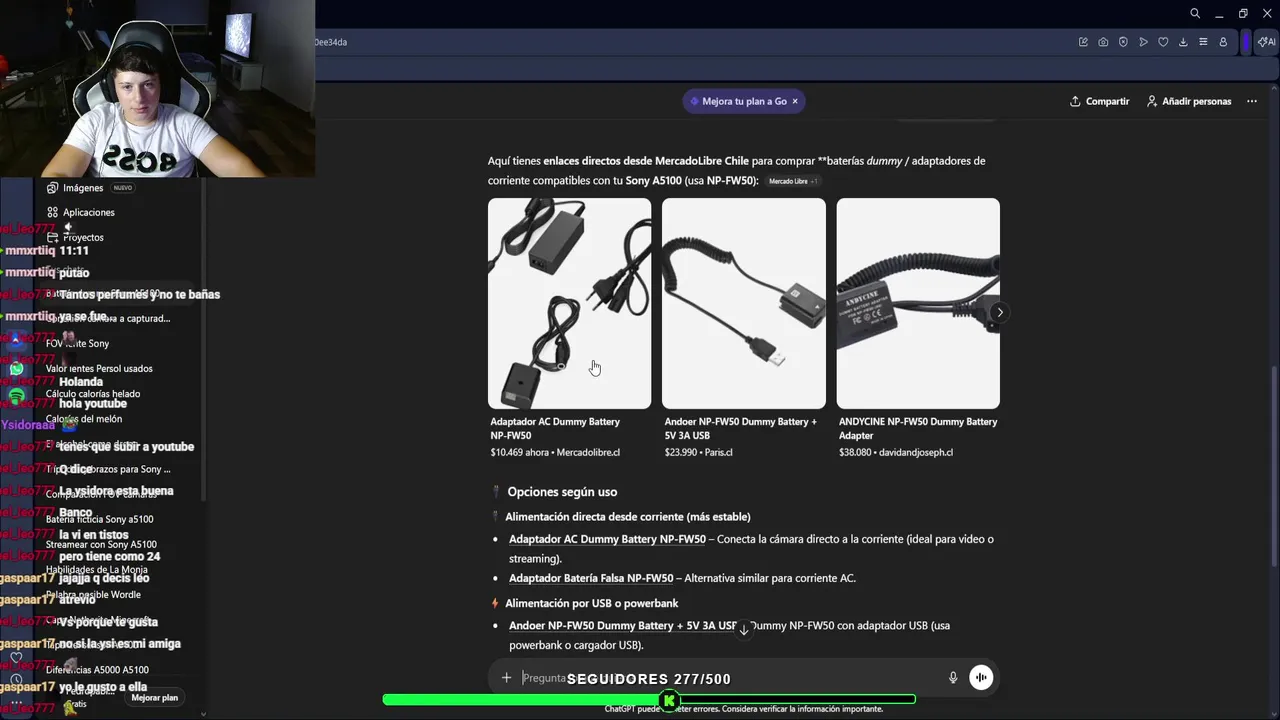Click the send arrow icon in browser toolbar
The height and width of the screenshot is (720, 1280).
(1143, 42)
